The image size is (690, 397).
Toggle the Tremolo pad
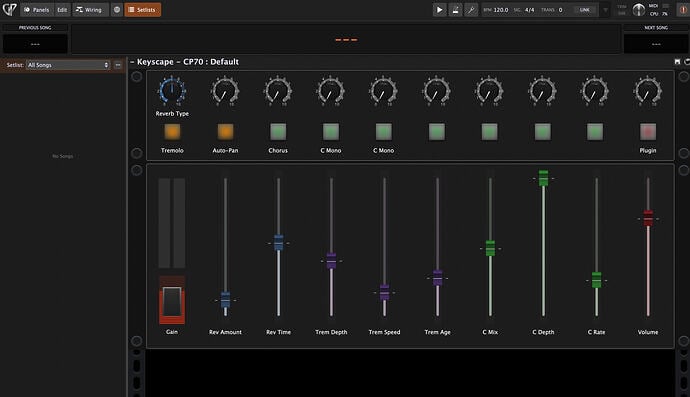172,132
